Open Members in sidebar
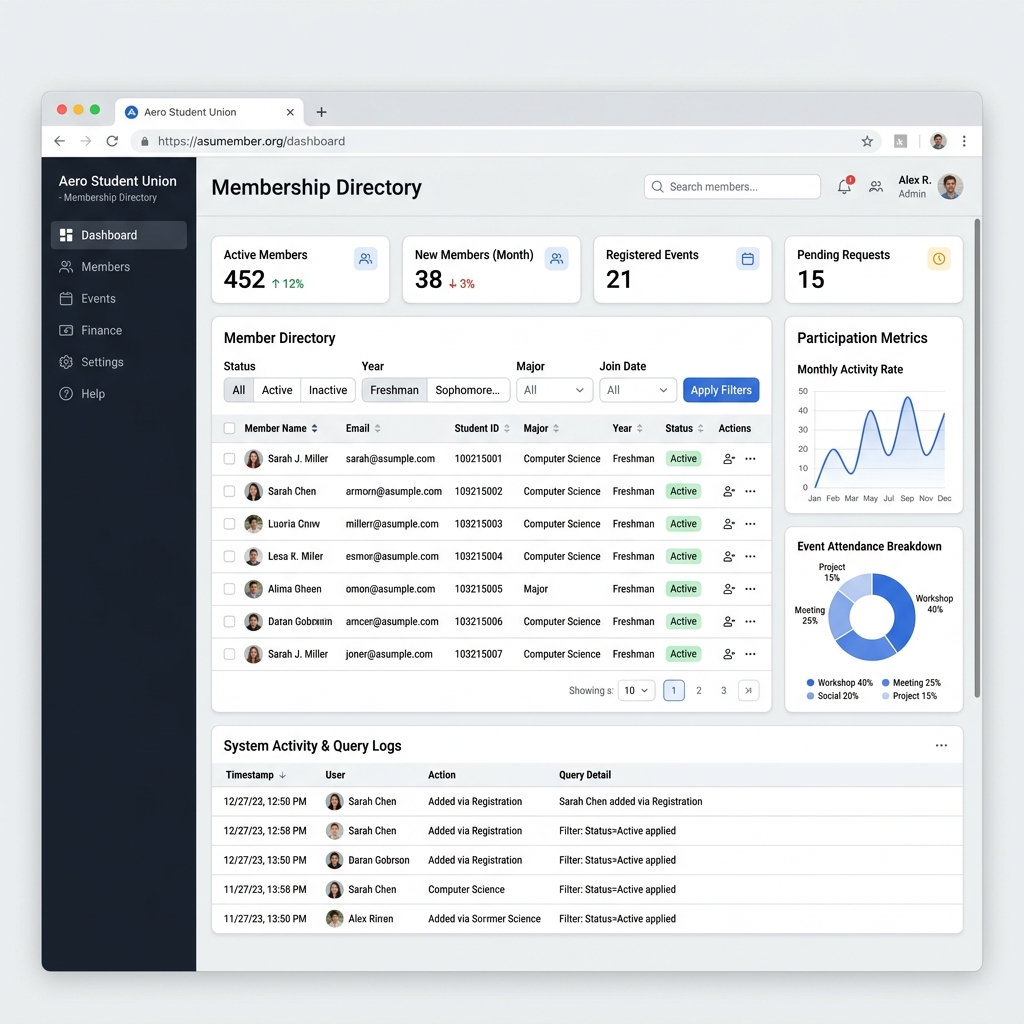This screenshot has width=1024, height=1024. 119,266
